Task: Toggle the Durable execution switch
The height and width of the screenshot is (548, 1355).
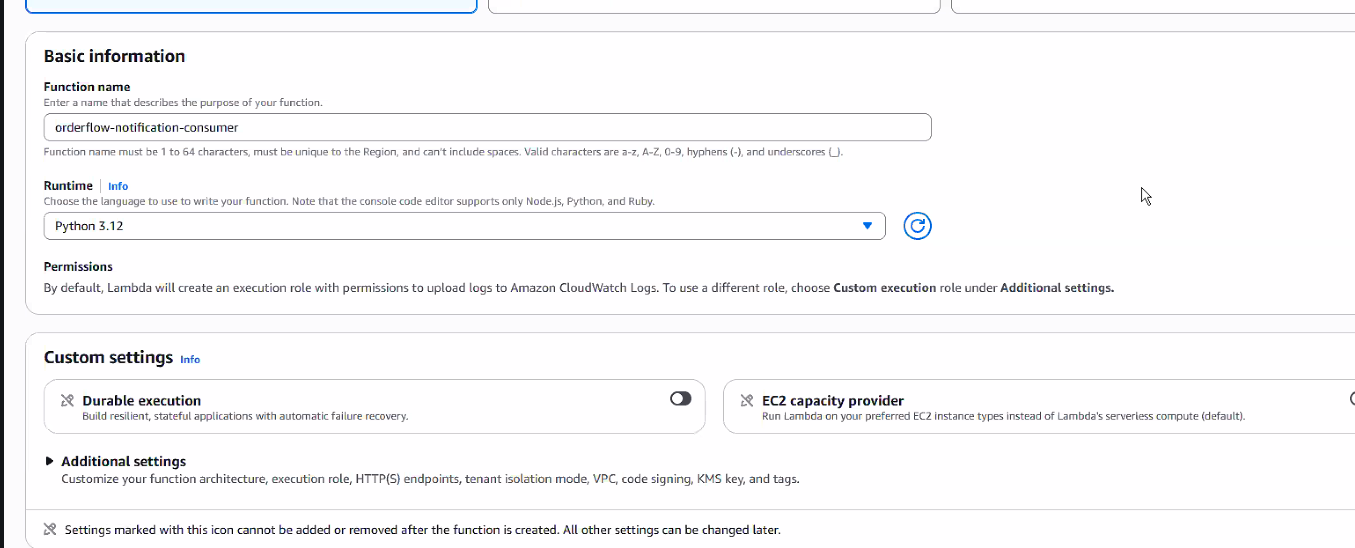Action: [681, 398]
